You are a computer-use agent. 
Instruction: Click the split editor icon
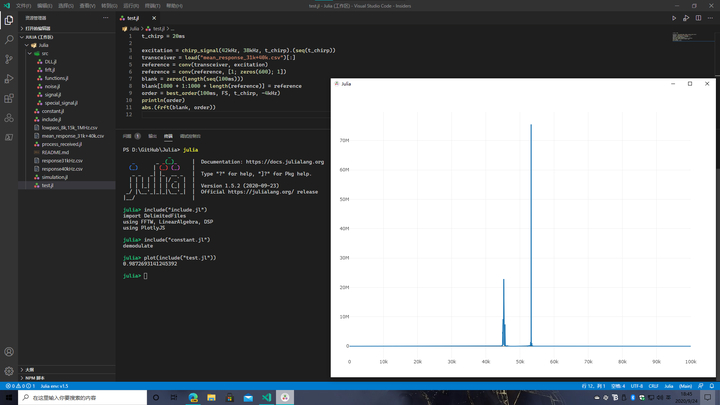(697, 18)
